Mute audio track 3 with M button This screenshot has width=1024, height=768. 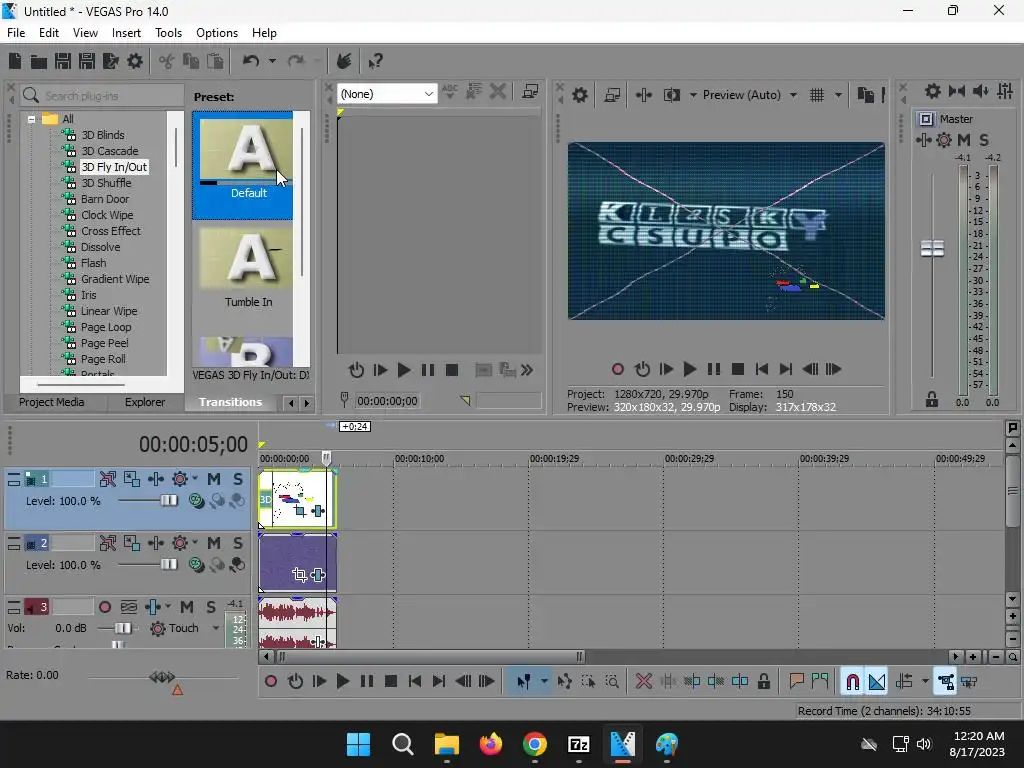[187, 607]
